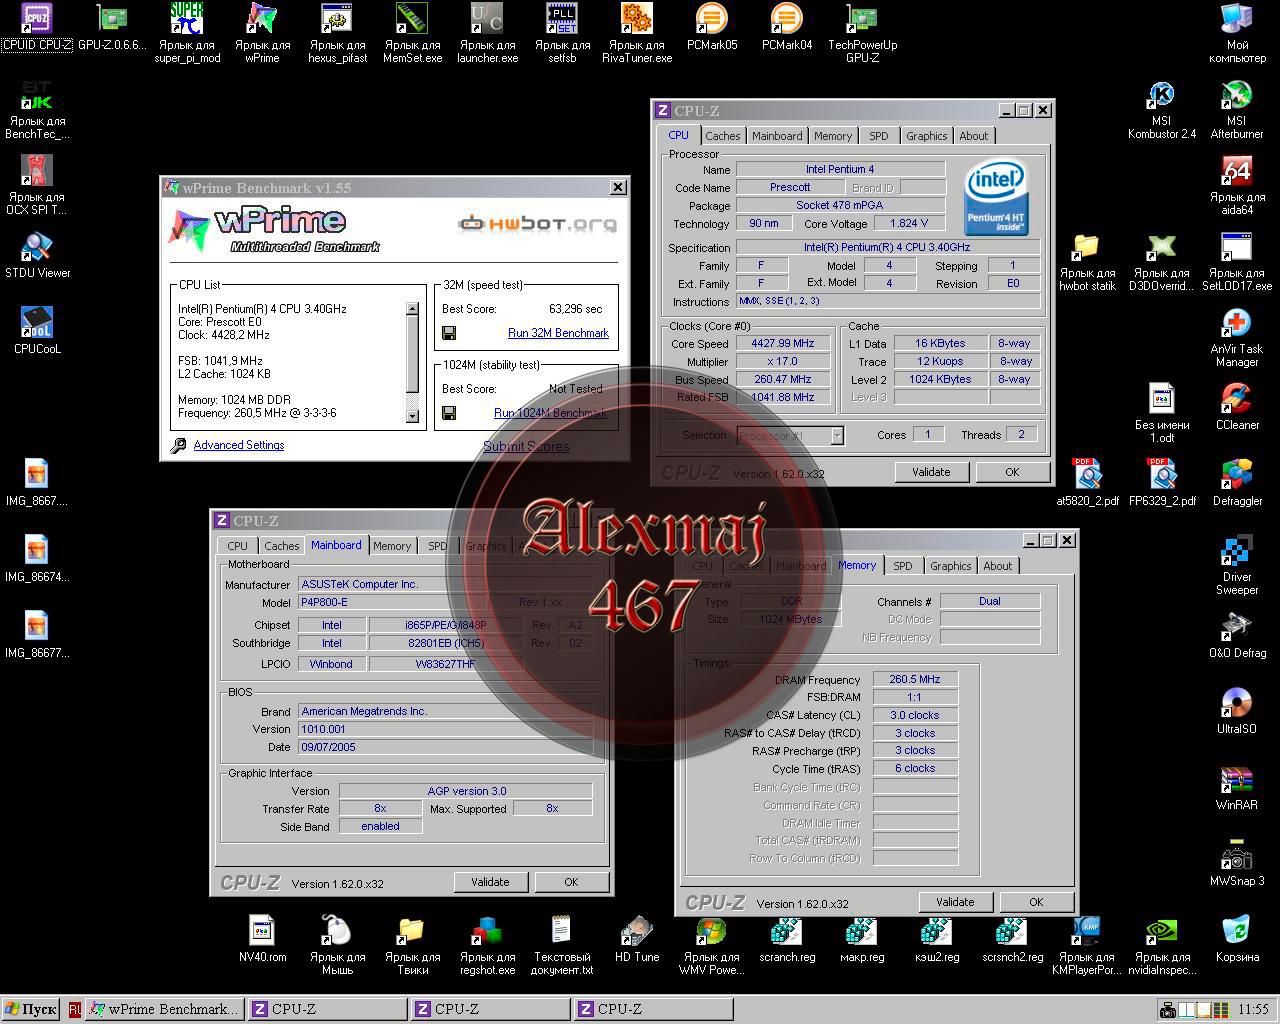This screenshot has width=1280, height=1024.
Task: Click the wPrime CPU List scroll-up arrow
Action: (x=412, y=309)
